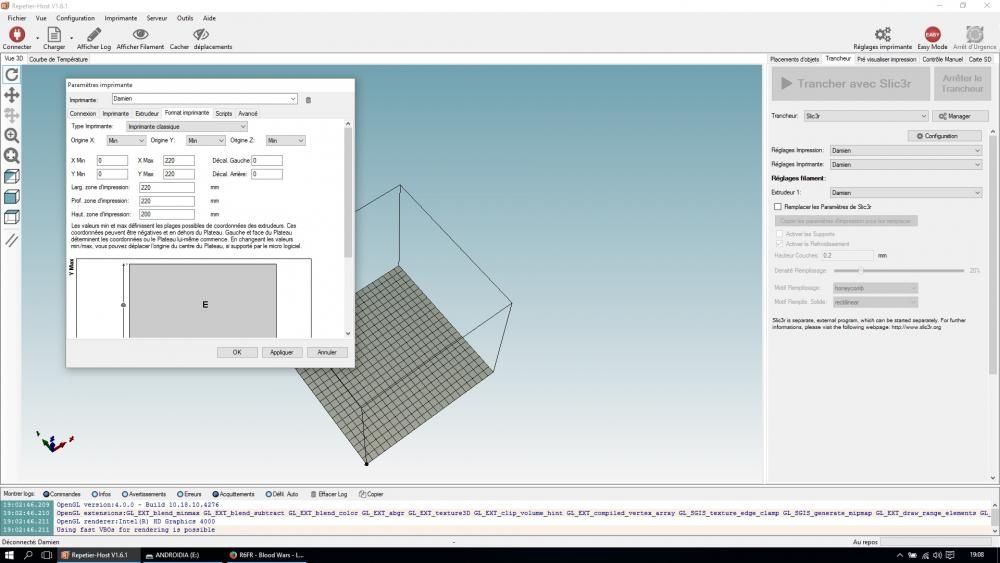
Task: Click 'Trancher avec Slic3r' button
Action: click(851, 84)
